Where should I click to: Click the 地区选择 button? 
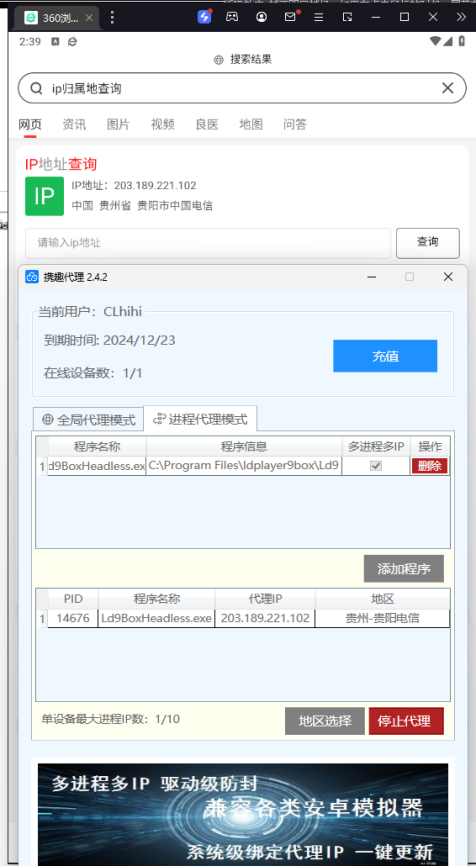(325, 721)
